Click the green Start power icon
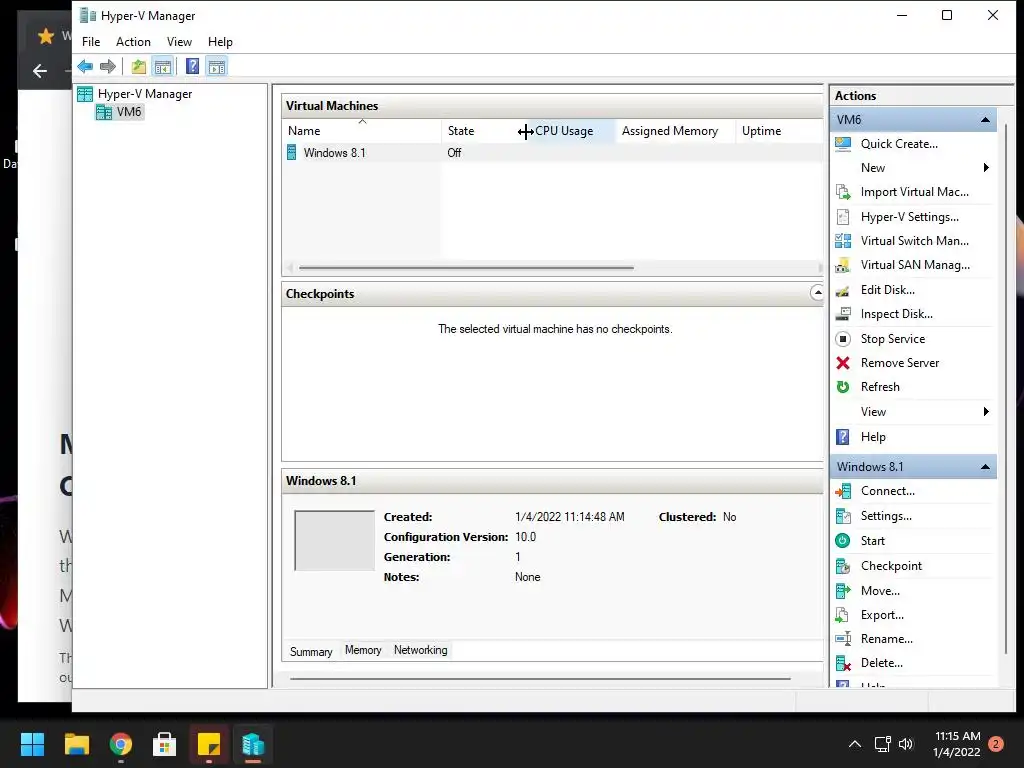Viewport: 1024px width, 768px height. click(843, 541)
